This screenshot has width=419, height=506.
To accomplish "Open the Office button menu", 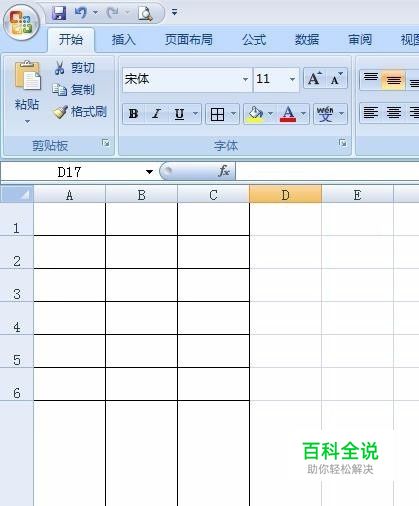I will (x=21, y=22).
